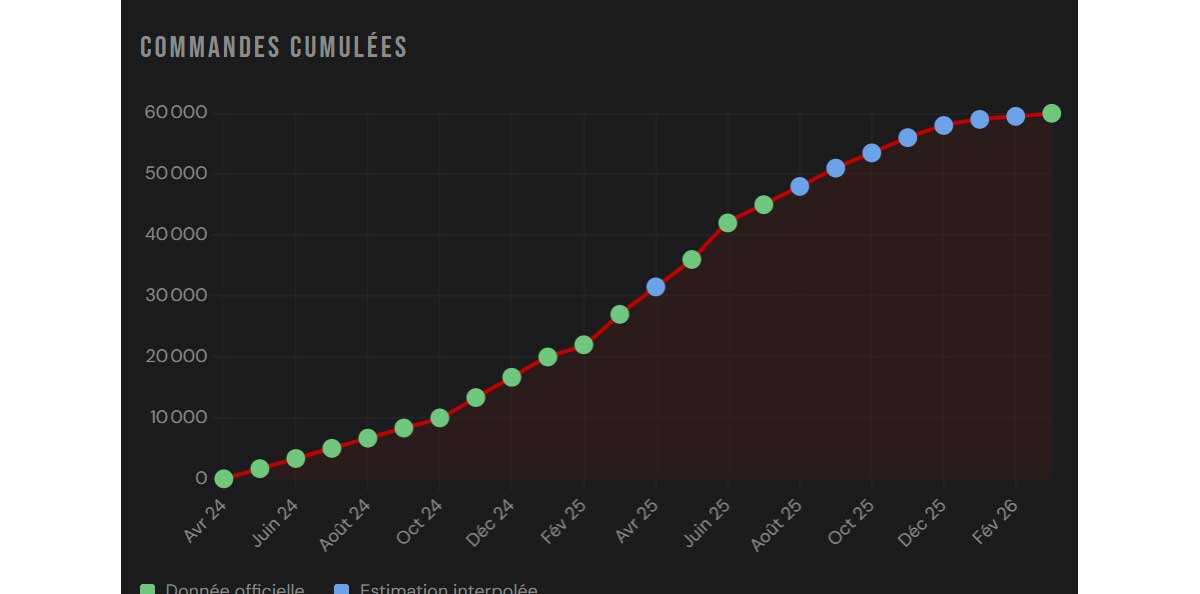Click the final green point at 60 000
Screen dimensions: 1200x594
click(1052, 113)
